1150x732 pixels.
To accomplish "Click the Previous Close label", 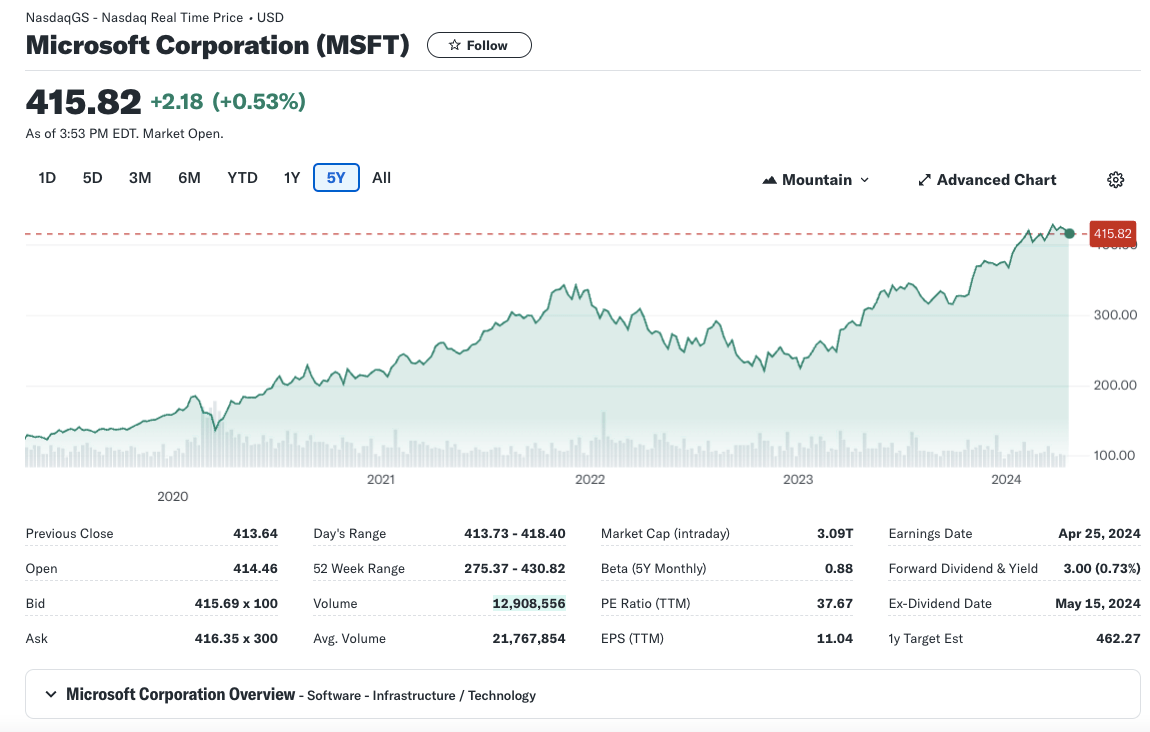I will tap(70, 533).
